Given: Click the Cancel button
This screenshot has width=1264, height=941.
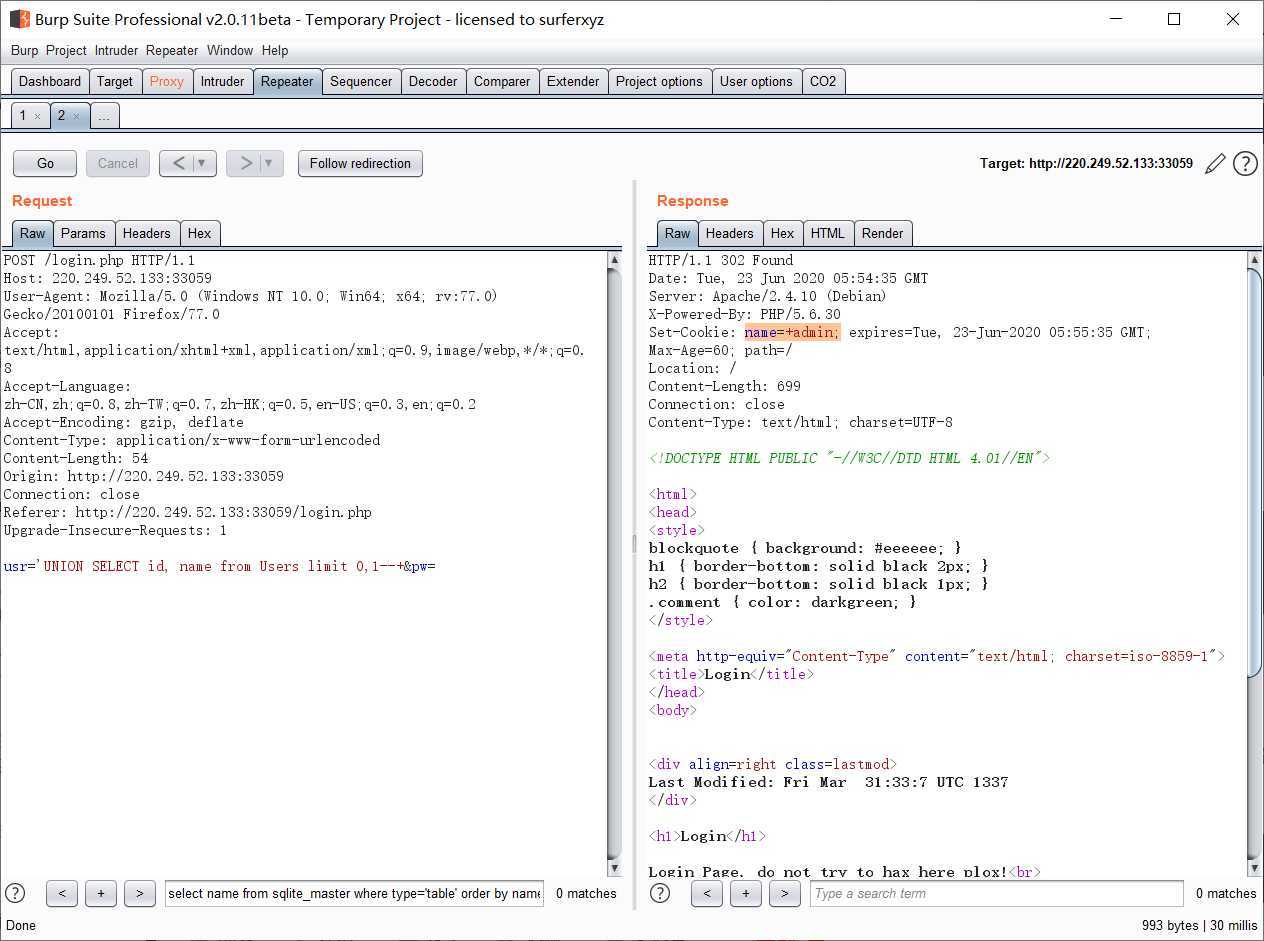Looking at the screenshot, I should pos(118,163).
